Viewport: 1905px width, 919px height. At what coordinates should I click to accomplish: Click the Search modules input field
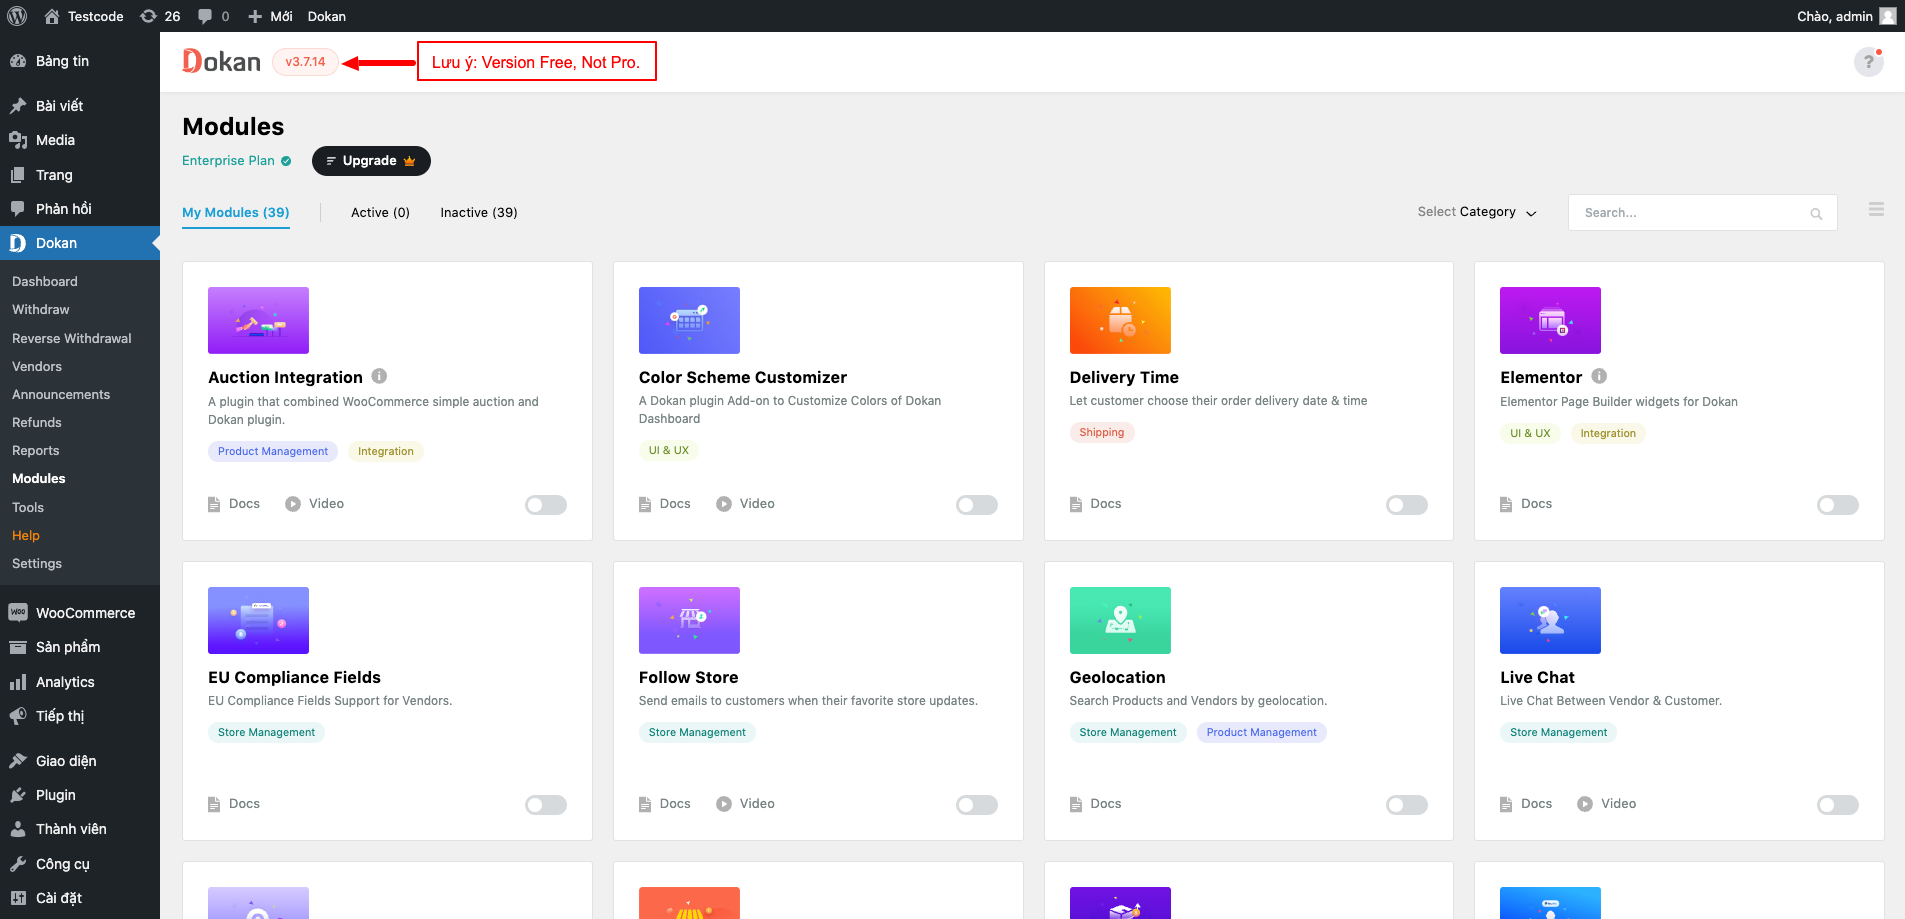[x=1703, y=213]
